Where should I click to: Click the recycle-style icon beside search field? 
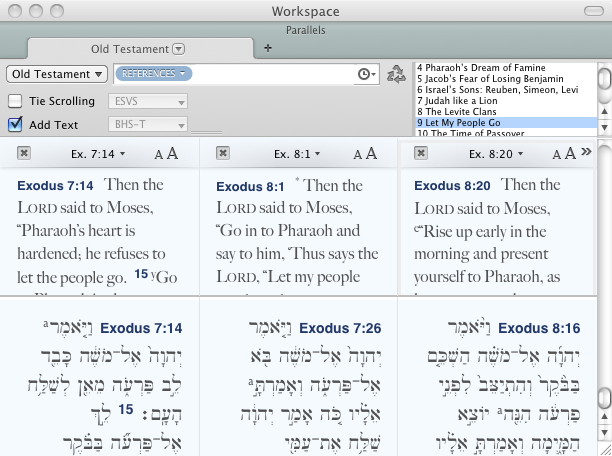tap(397, 74)
